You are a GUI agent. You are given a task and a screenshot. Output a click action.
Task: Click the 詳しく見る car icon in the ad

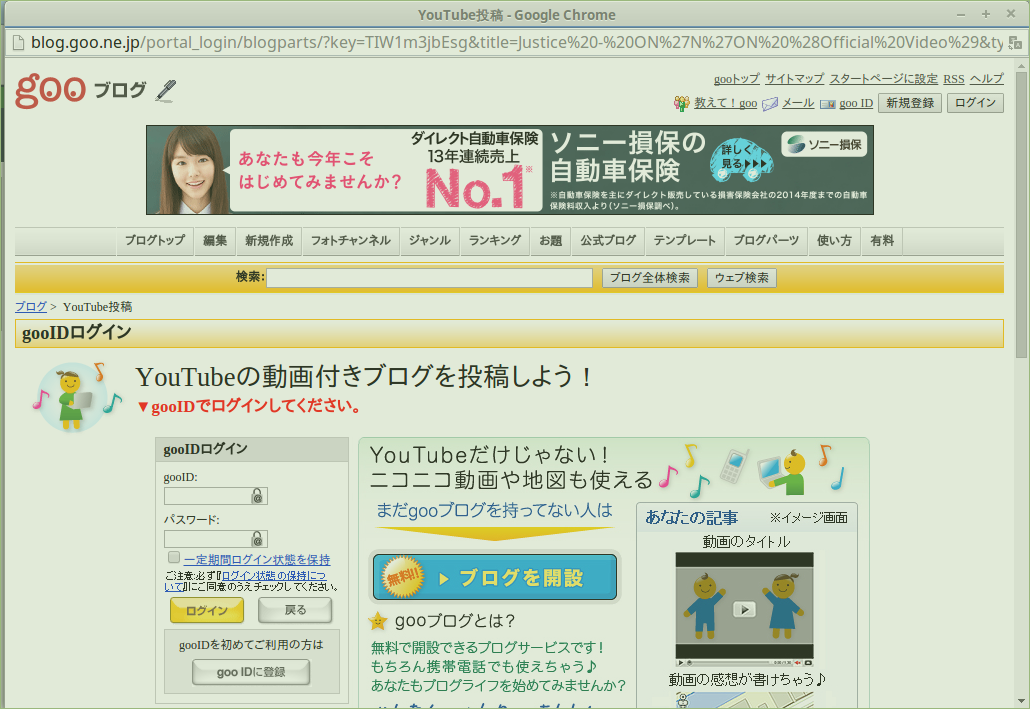point(741,160)
